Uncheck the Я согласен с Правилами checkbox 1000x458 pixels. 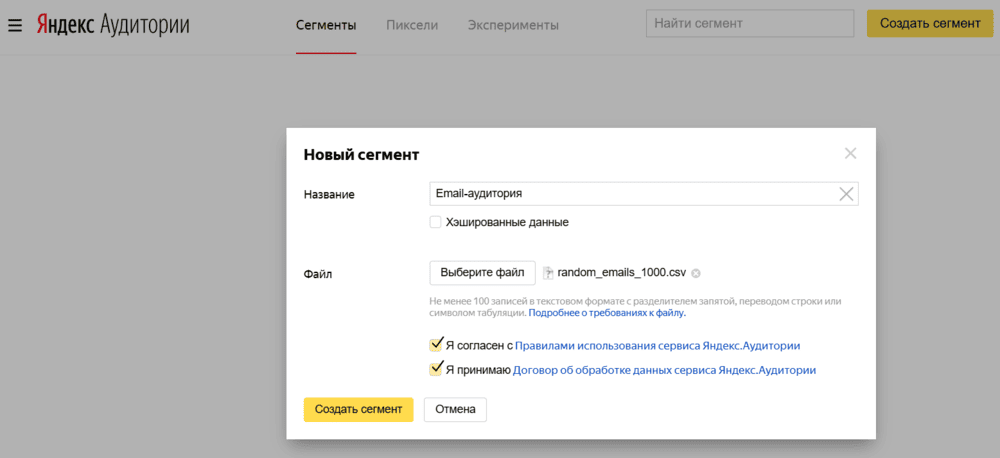click(x=436, y=345)
